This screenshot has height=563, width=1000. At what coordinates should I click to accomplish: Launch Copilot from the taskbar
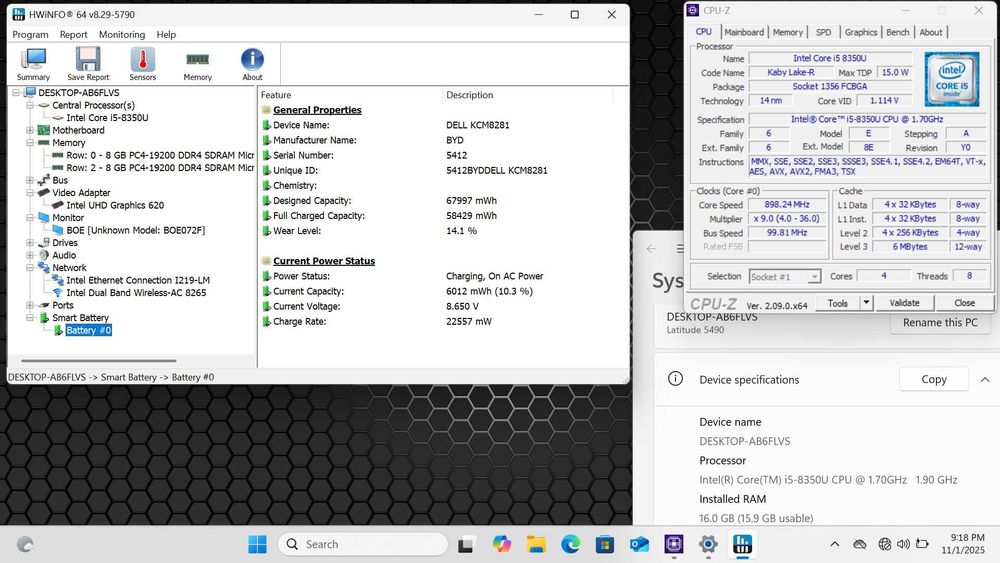point(502,545)
